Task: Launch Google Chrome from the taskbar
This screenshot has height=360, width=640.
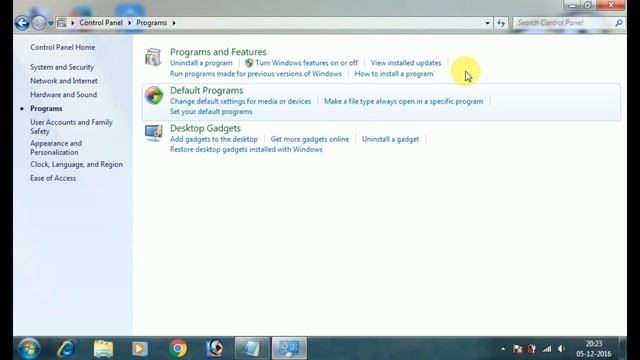Action: point(178,348)
